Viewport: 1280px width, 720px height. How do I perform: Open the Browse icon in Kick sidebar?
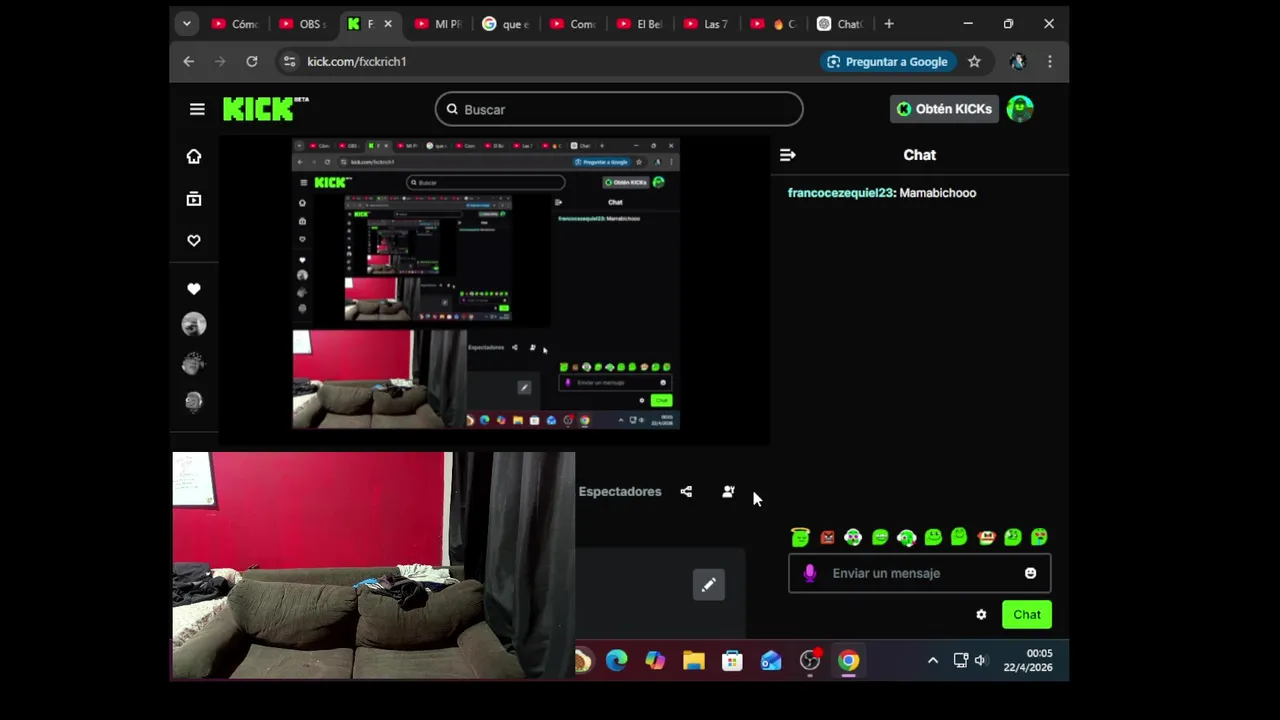(x=194, y=199)
